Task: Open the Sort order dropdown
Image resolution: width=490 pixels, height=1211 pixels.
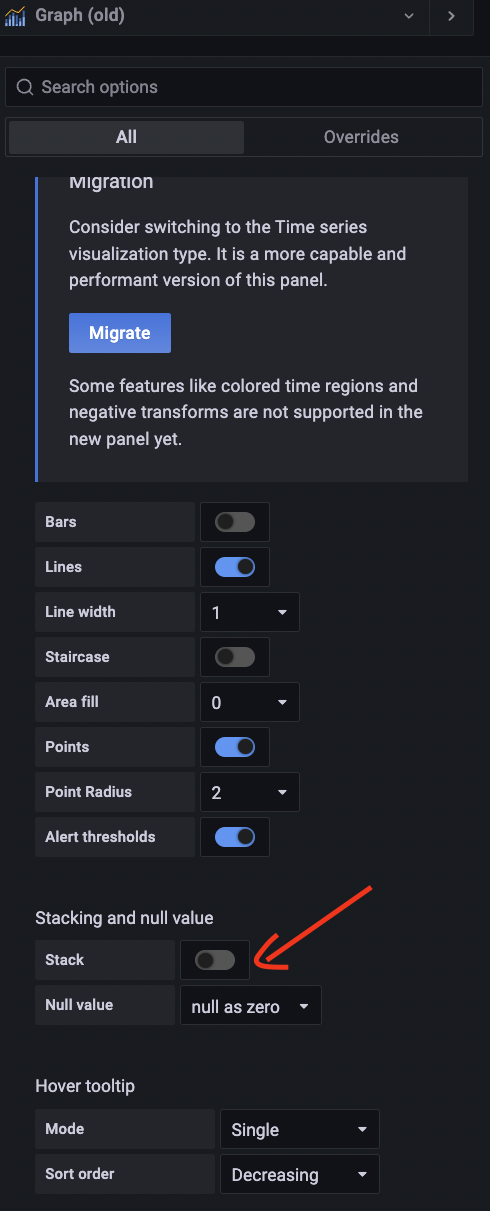Action: (300, 1174)
